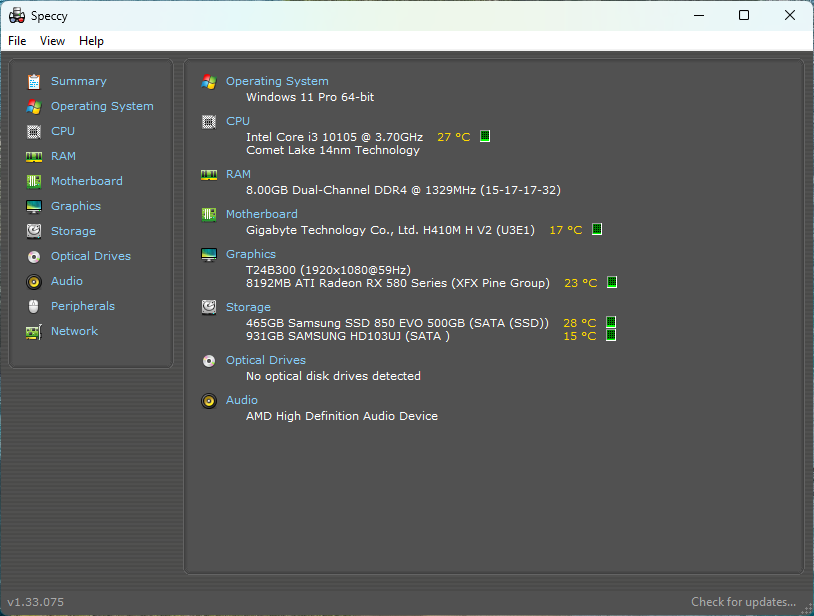Open the File menu
This screenshot has width=814, height=616.
point(17,41)
